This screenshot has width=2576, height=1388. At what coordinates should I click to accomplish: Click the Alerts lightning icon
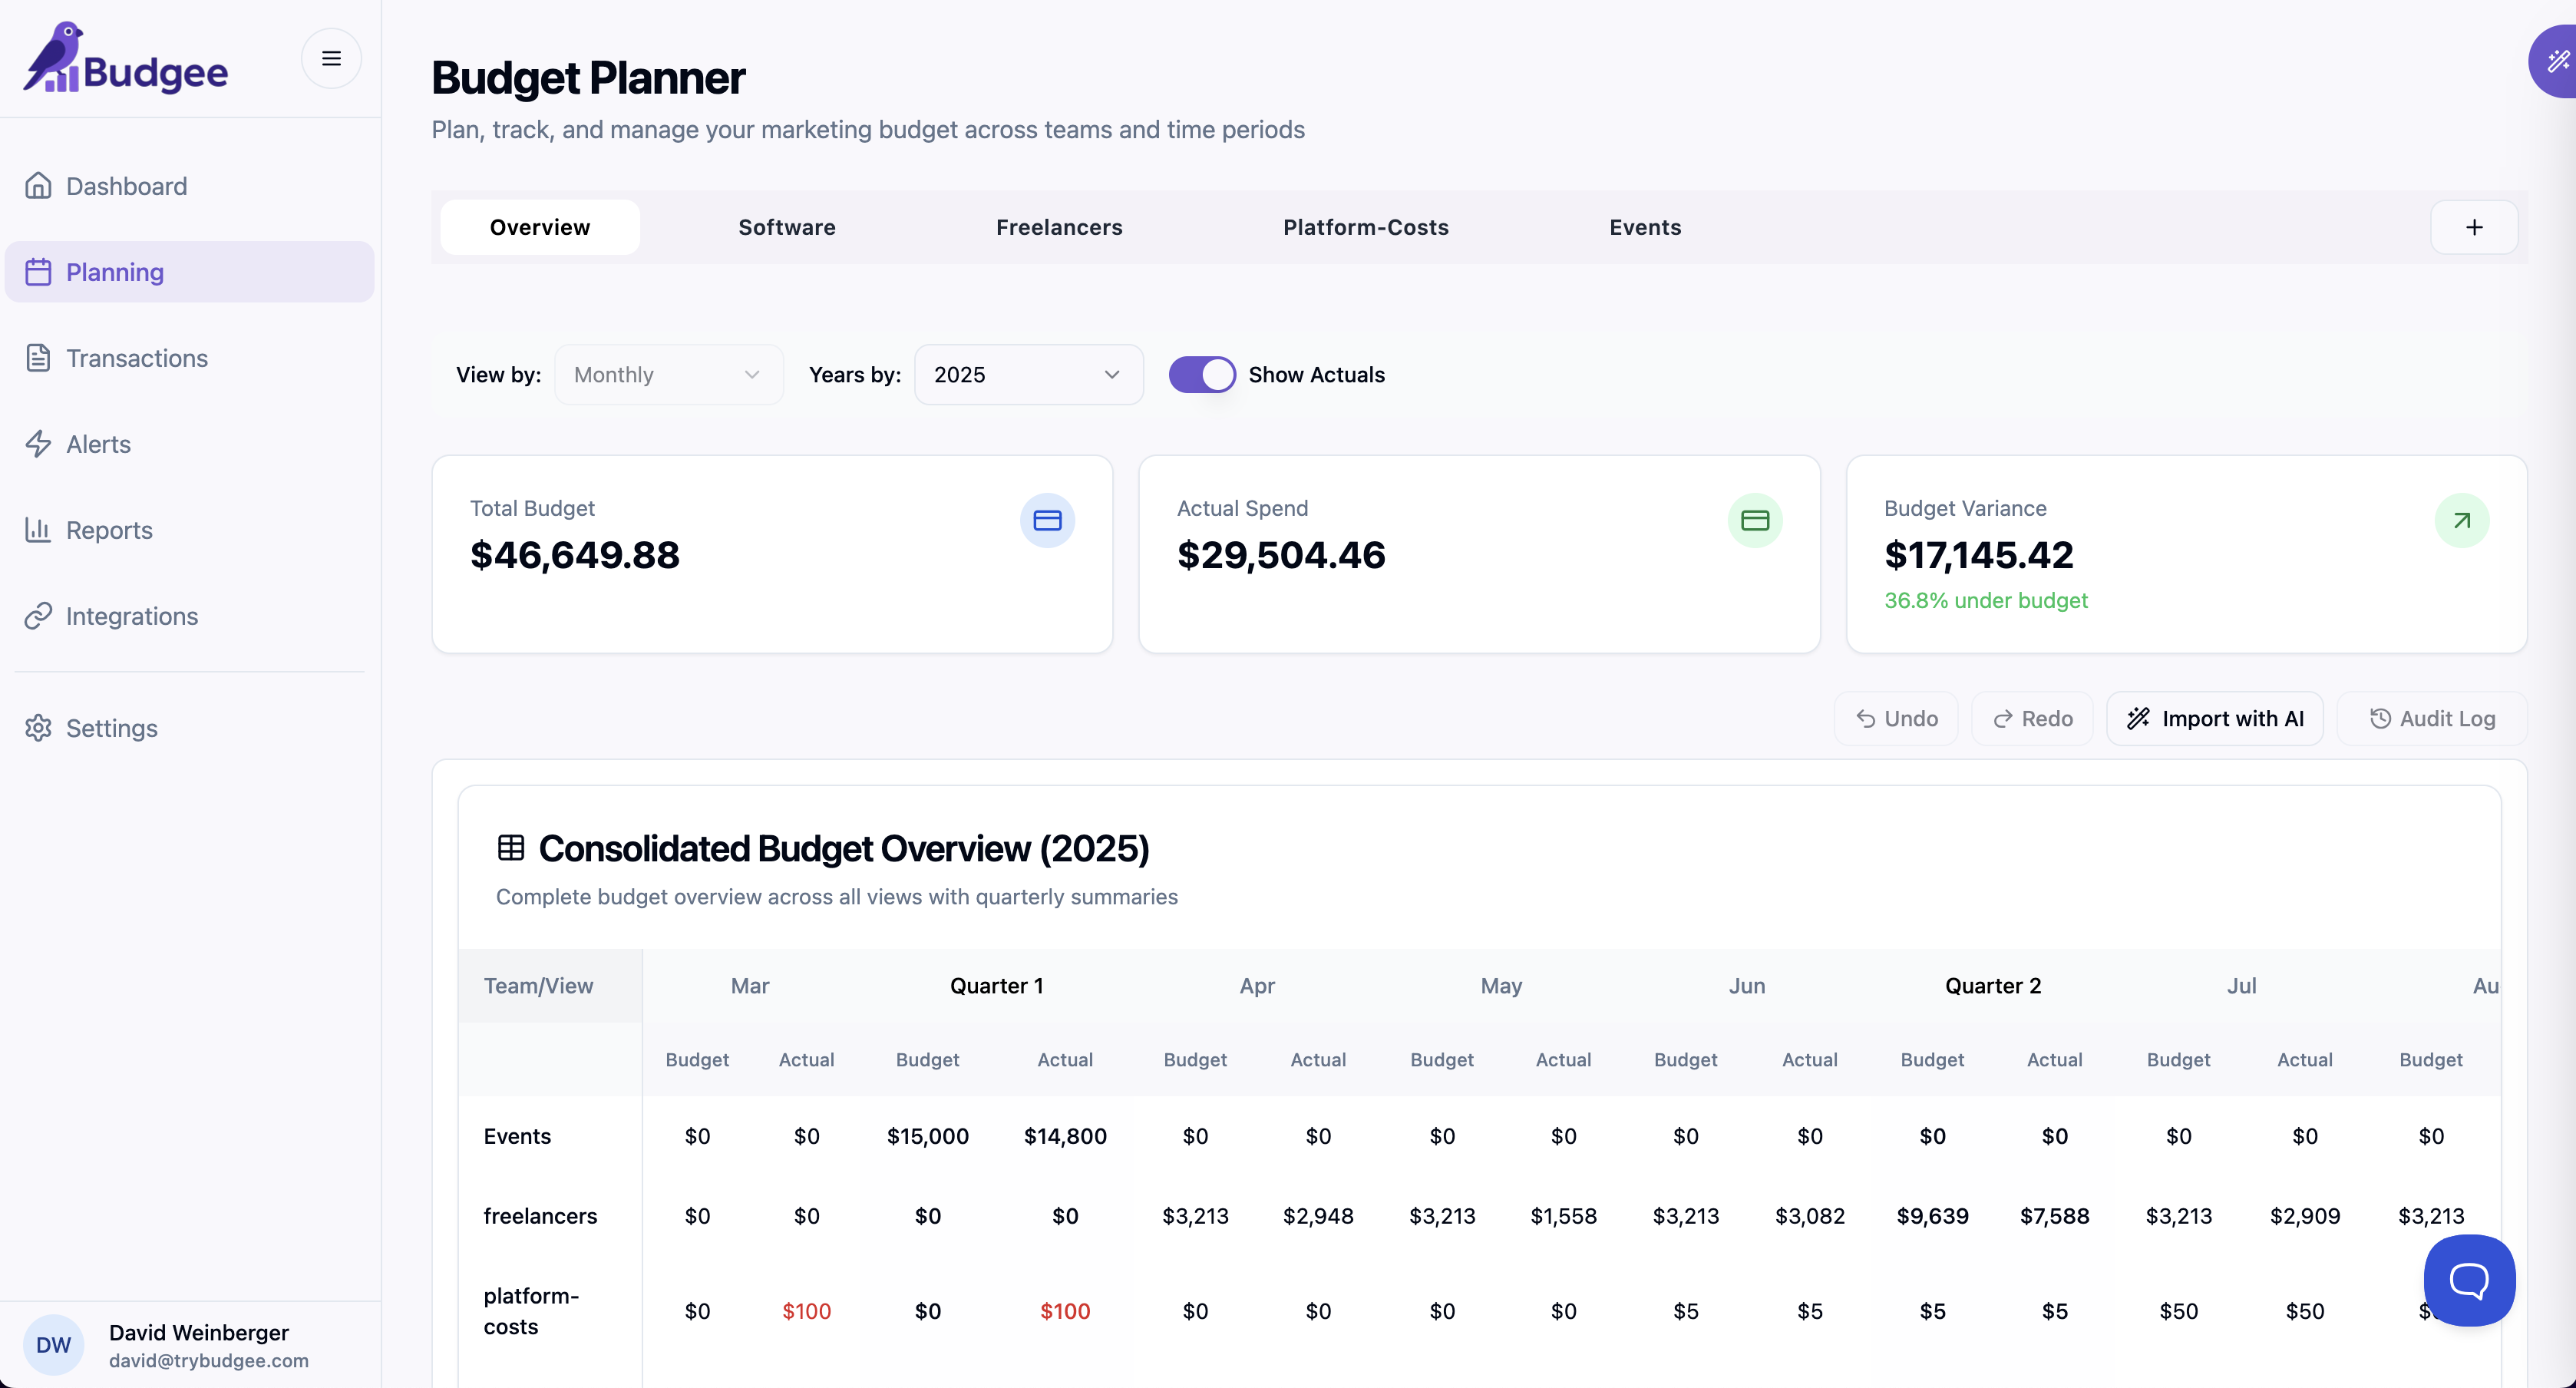coord(38,444)
